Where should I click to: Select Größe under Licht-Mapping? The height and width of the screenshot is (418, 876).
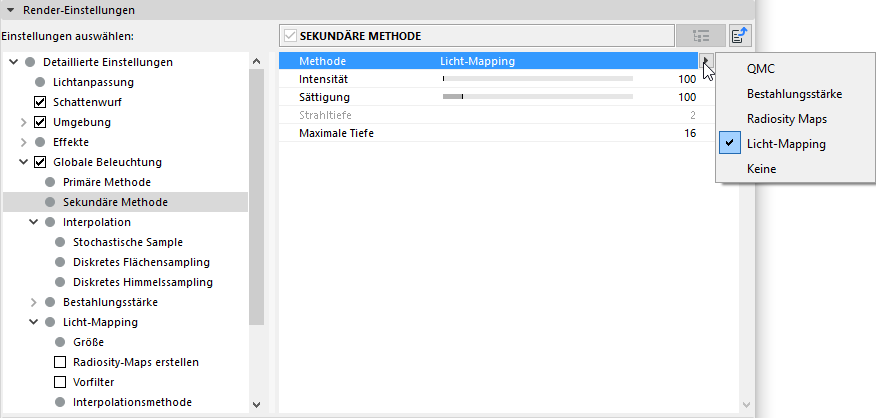(88, 342)
